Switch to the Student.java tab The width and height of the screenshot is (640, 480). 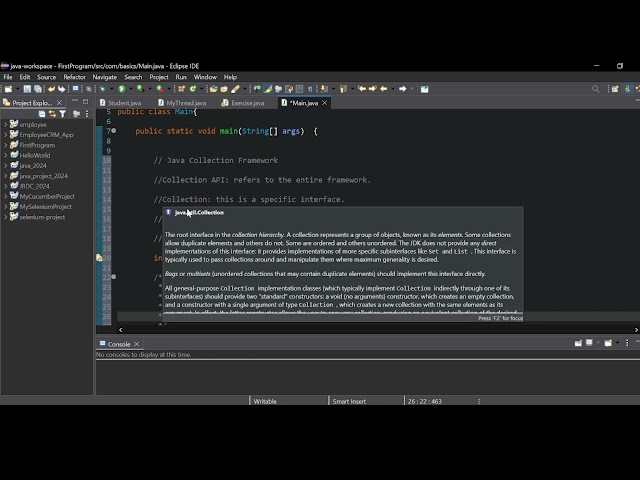[x=121, y=103]
